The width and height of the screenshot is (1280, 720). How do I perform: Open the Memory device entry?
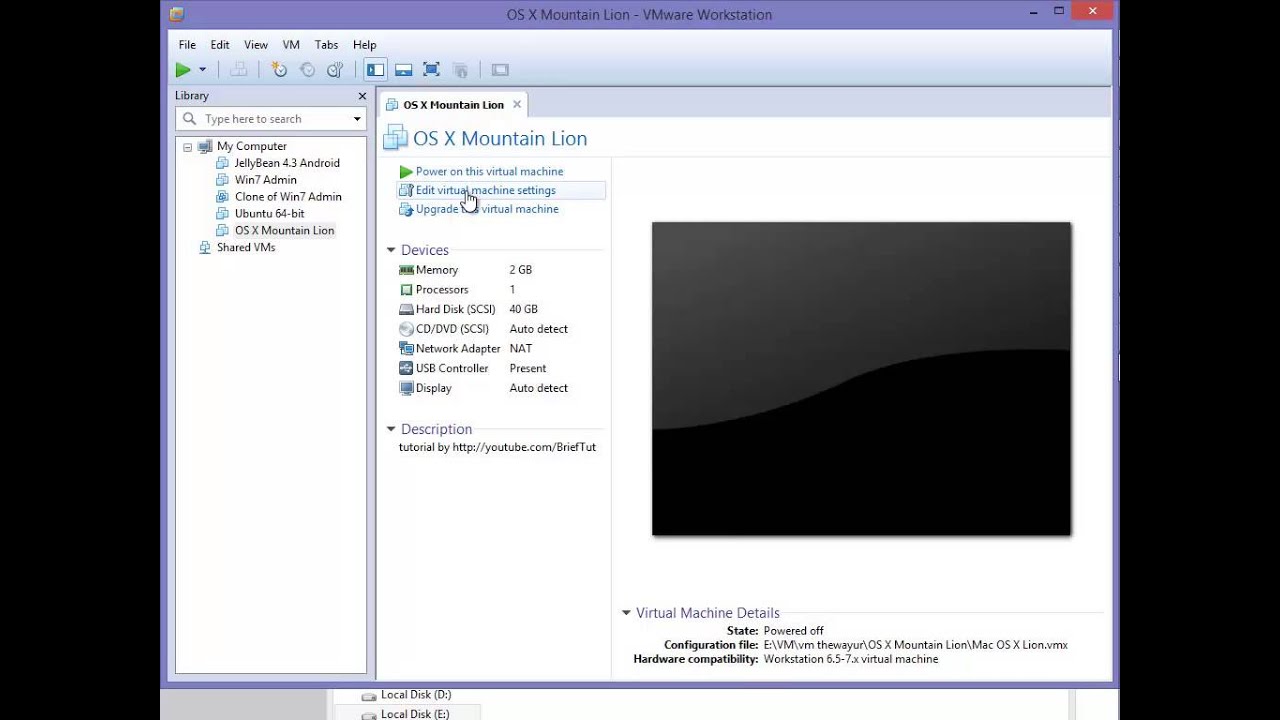click(436, 270)
